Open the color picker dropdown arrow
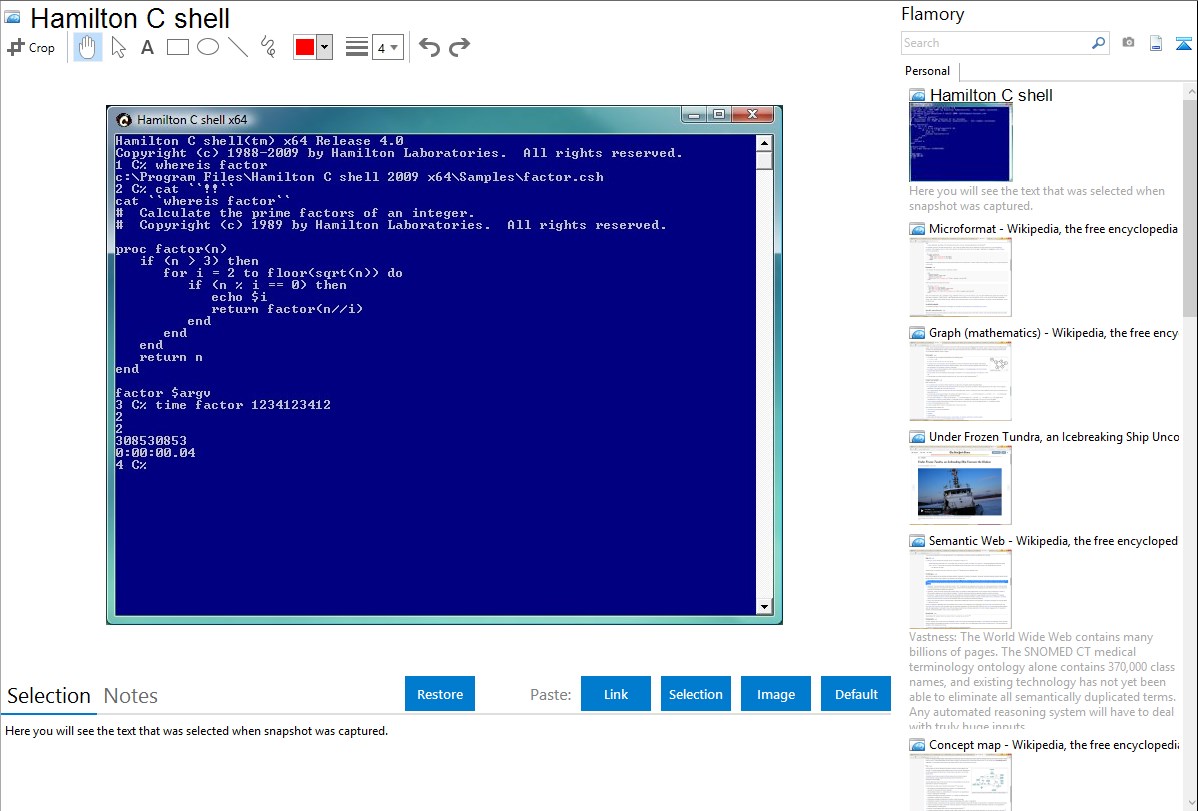This screenshot has height=811, width=1198. click(324, 47)
